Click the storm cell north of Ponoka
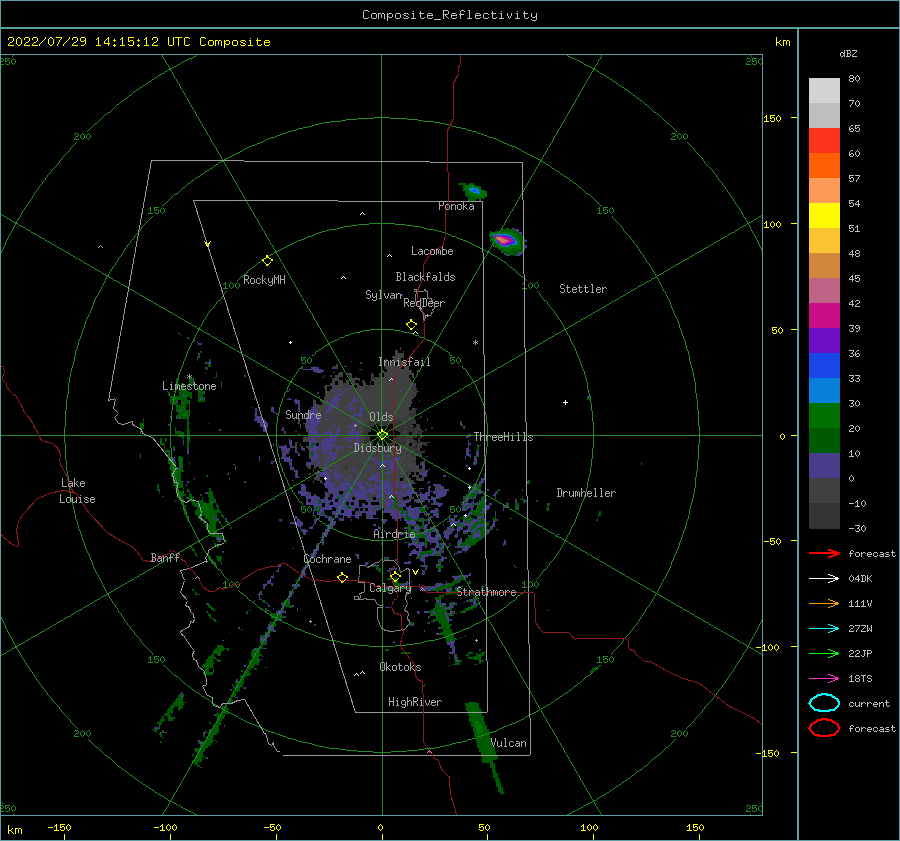The width and height of the screenshot is (900, 841). pyautogui.click(x=474, y=191)
